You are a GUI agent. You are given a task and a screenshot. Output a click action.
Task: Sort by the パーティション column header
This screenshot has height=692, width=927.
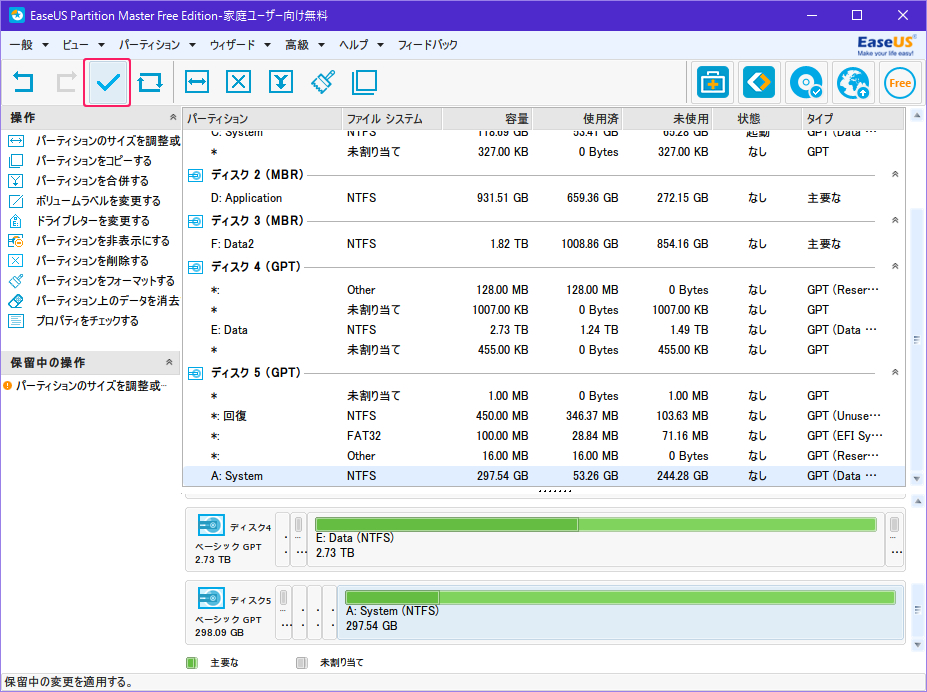[x=262, y=119]
